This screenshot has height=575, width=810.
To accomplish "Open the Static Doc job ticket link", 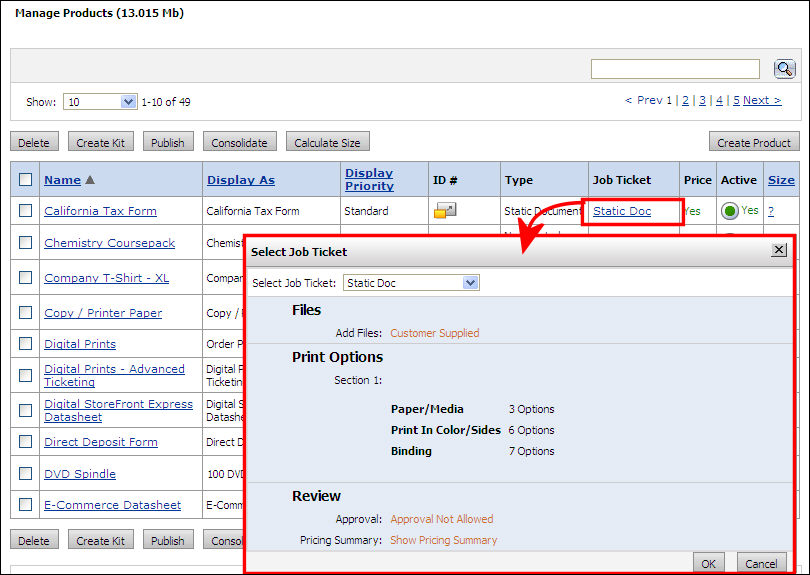I will (622, 211).
